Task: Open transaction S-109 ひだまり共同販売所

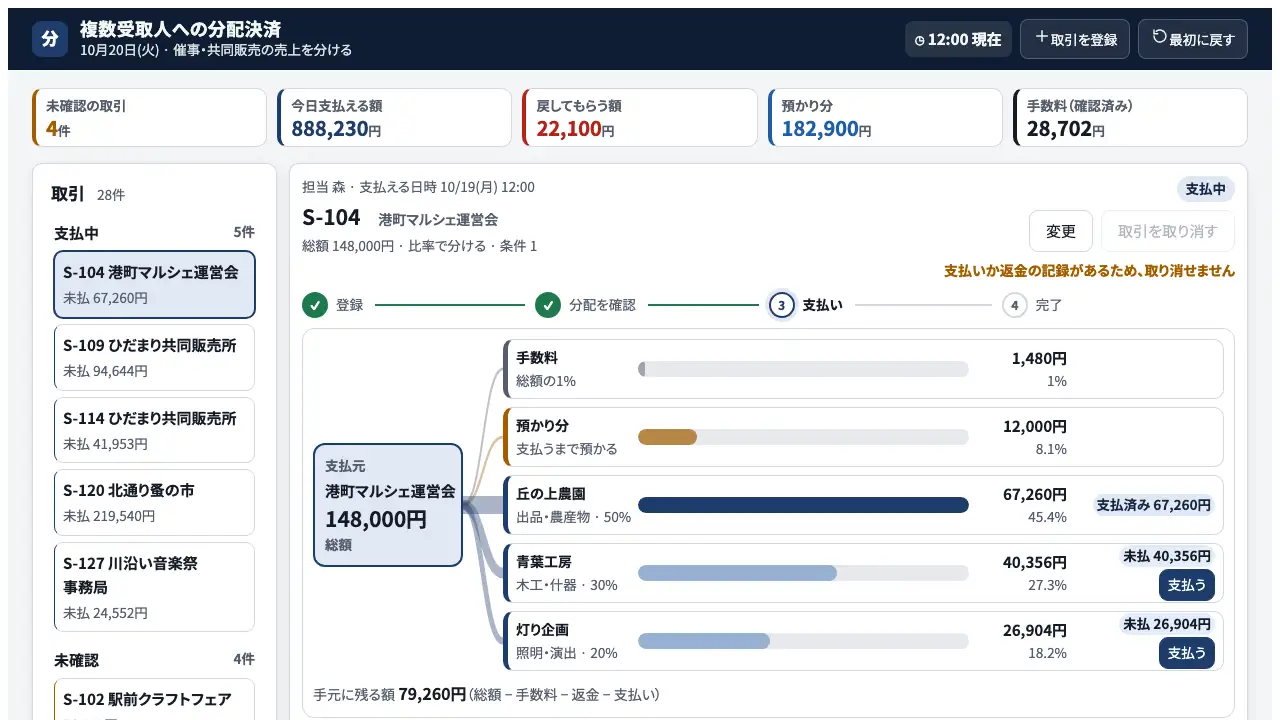Action: pos(154,358)
